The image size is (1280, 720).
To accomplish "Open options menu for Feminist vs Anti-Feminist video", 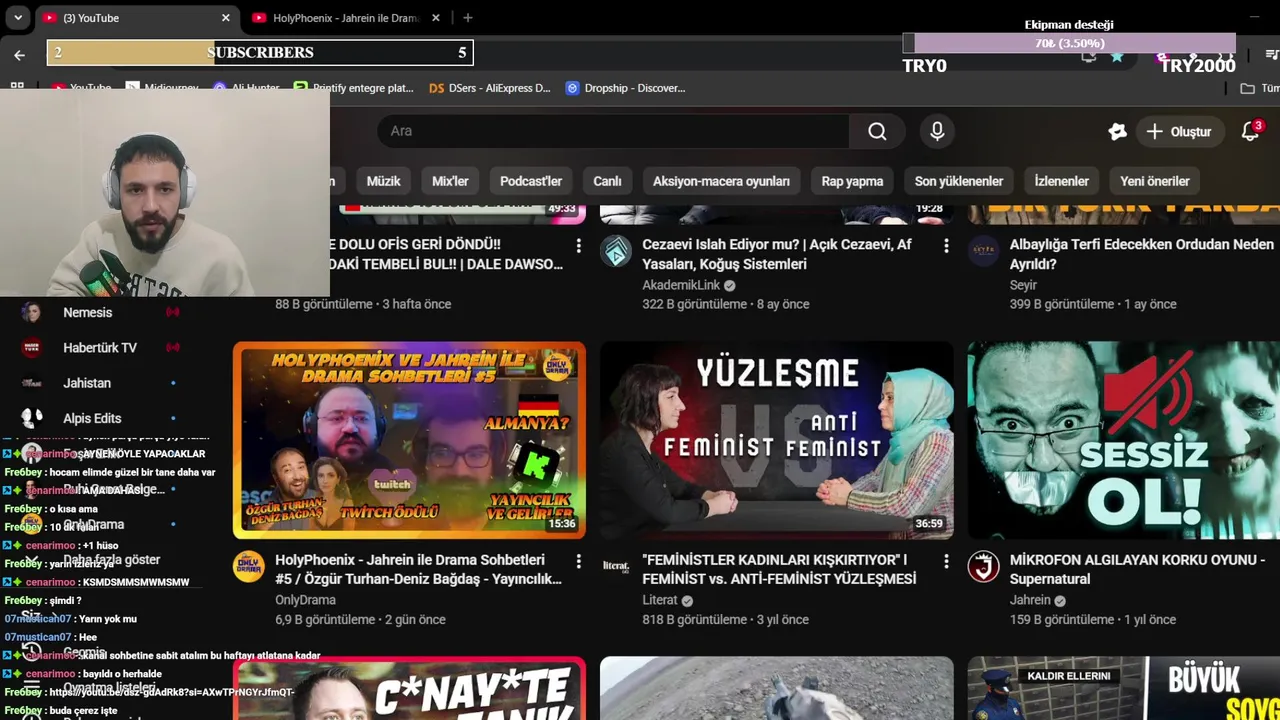I will pos(946,562).
